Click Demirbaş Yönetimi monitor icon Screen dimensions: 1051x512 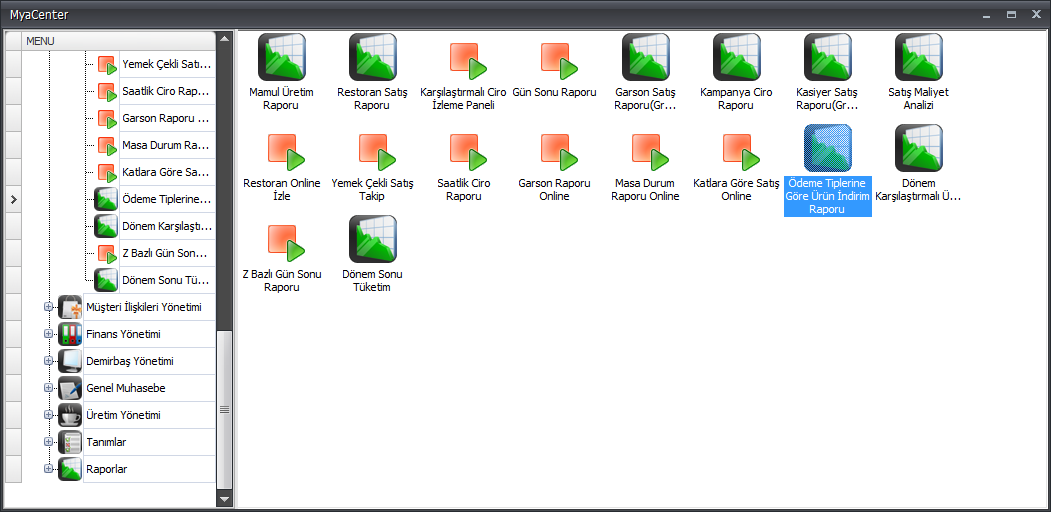pos(70,361)
